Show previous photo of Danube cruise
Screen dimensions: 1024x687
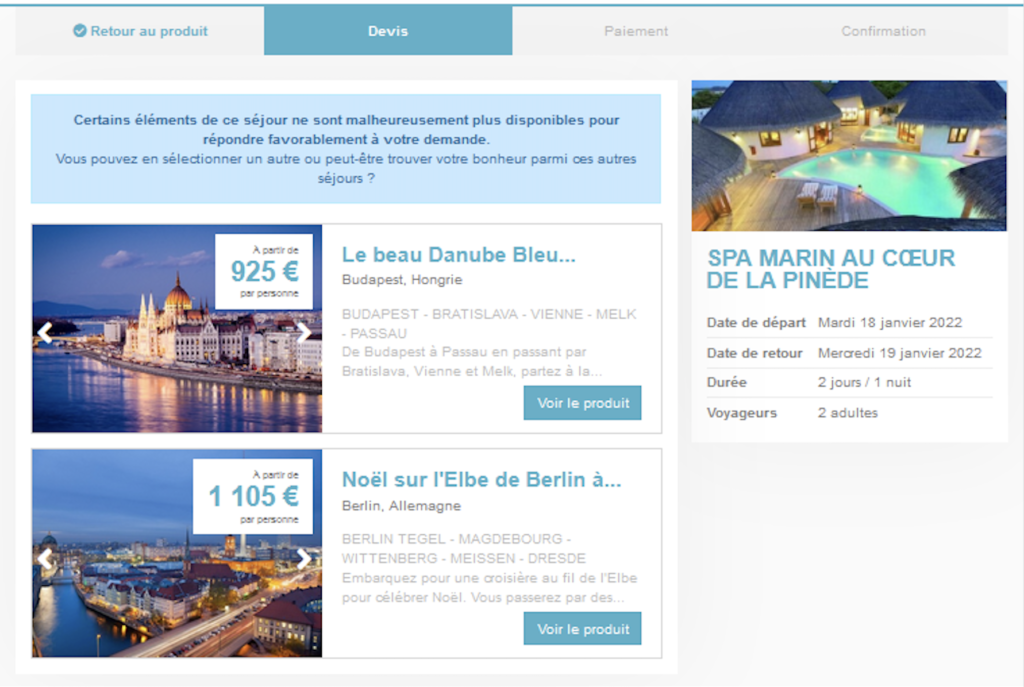45,333
